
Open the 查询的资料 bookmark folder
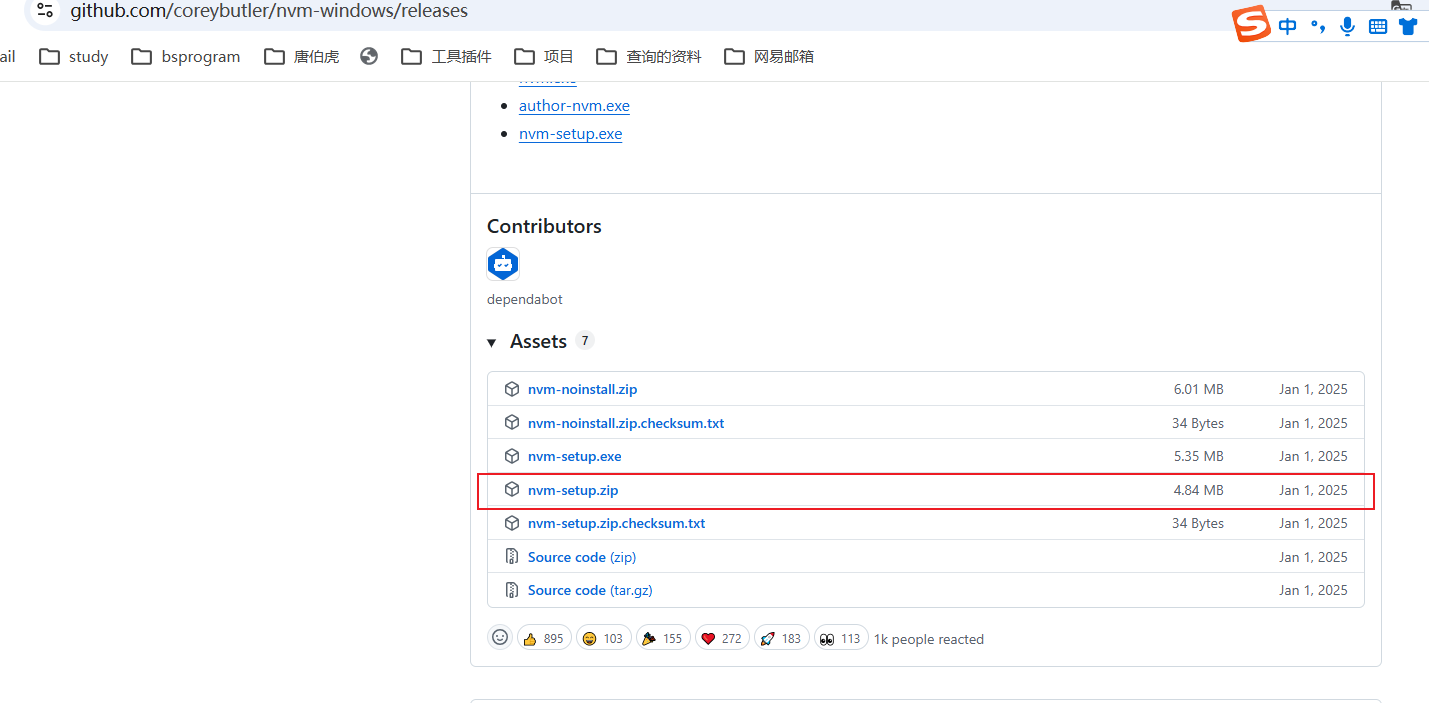648,57
